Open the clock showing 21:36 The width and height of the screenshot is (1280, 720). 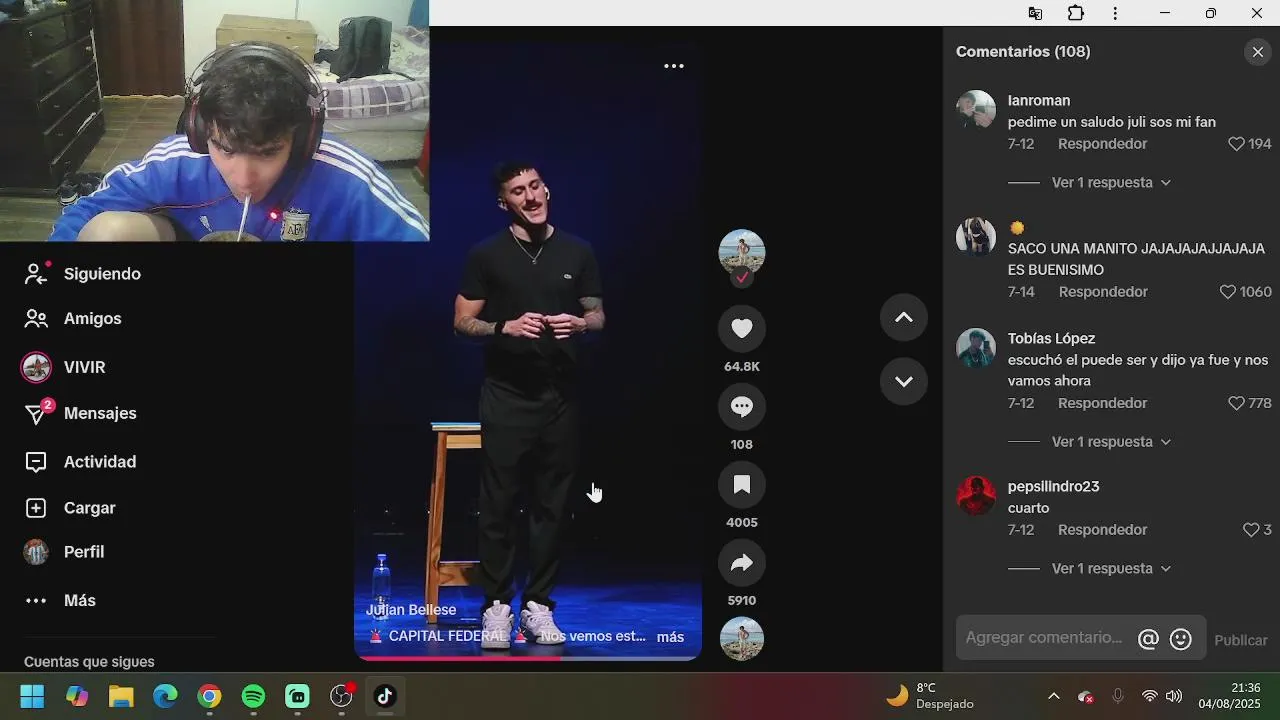point(1230,696)
